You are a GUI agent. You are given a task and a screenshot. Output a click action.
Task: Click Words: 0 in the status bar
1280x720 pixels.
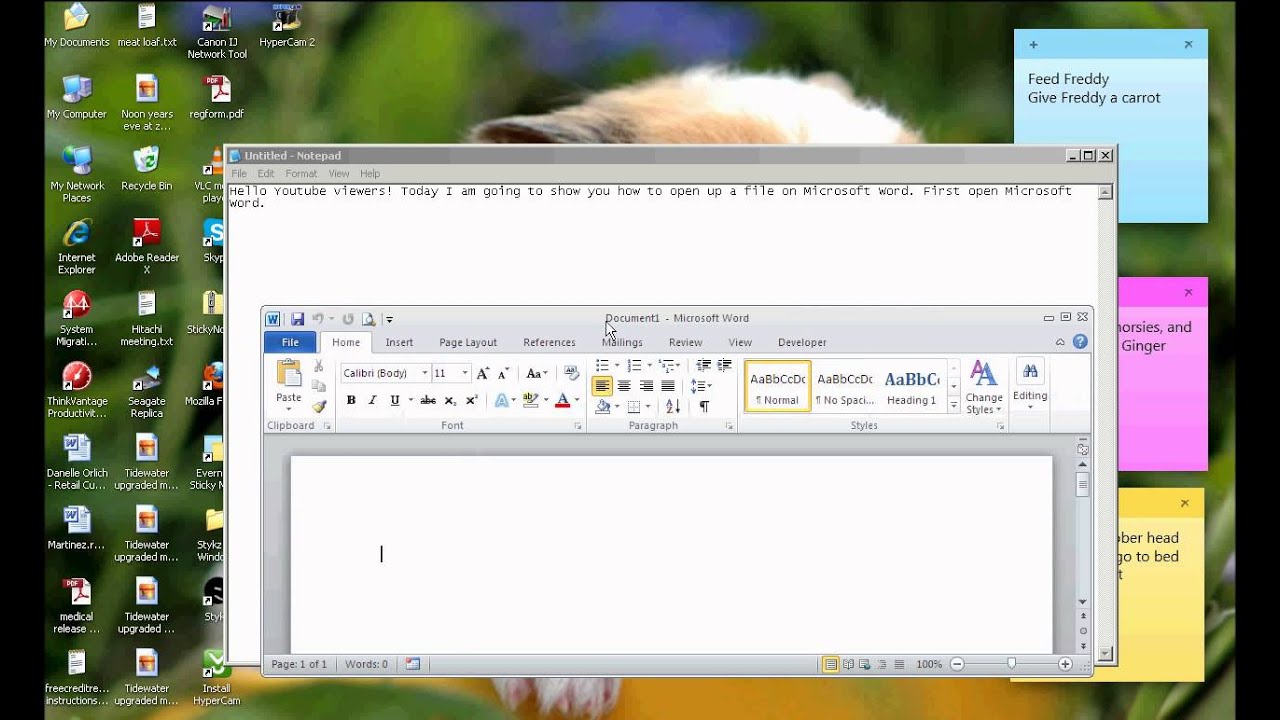pyautogui.click(x=366, y=664)
